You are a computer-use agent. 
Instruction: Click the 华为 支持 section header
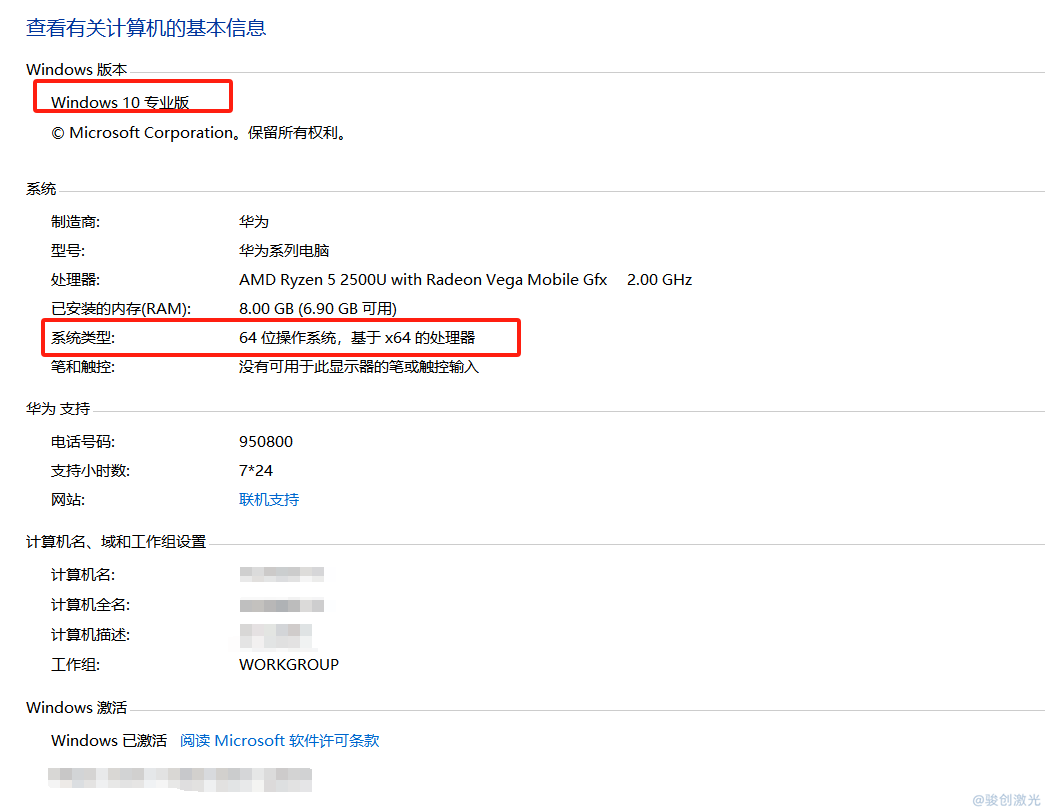pyautogui.click(x=58, y=408)
